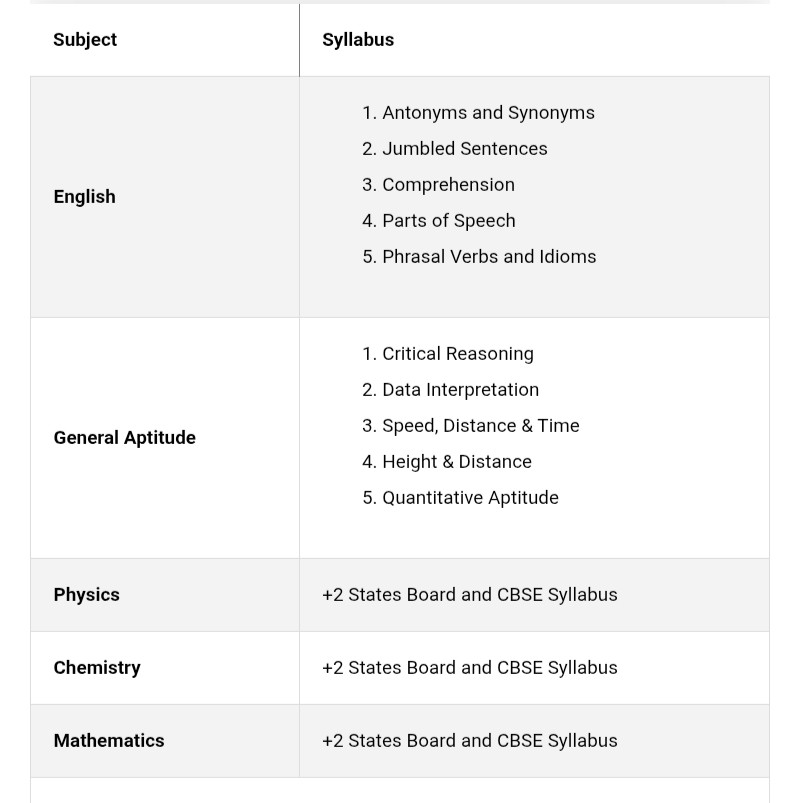Click the Antonyms and Synonyms list item
Screen dimensions: 800x803
tap(478, 113)
